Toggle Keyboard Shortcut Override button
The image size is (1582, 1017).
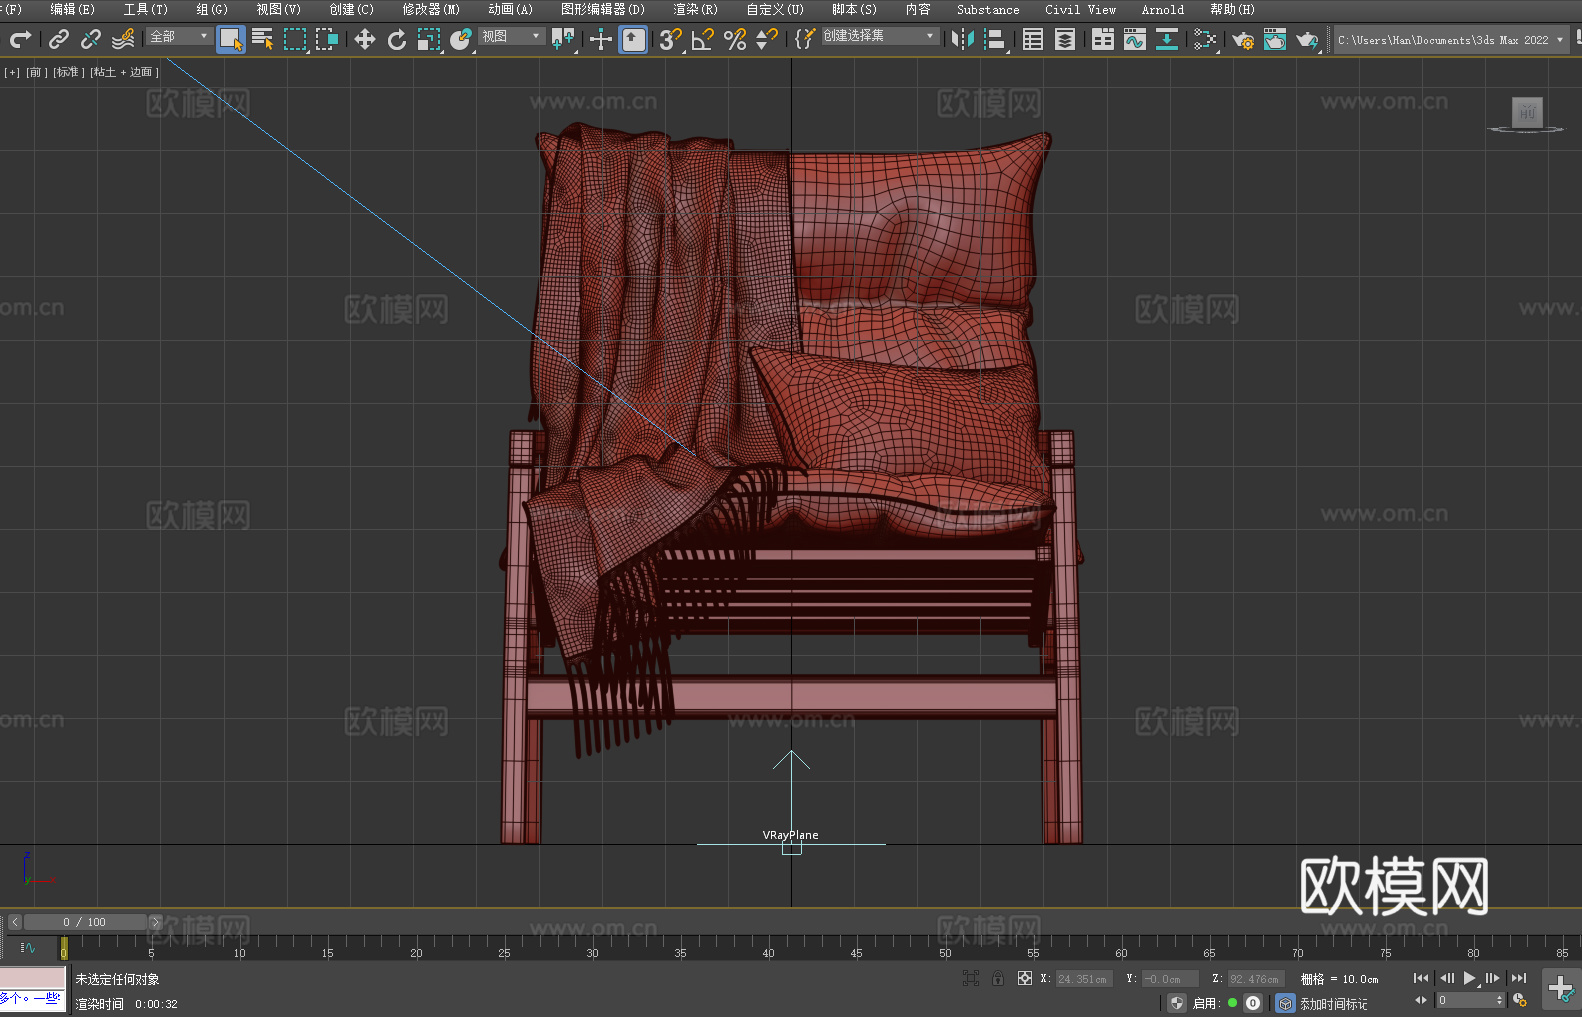click(633, 39)
